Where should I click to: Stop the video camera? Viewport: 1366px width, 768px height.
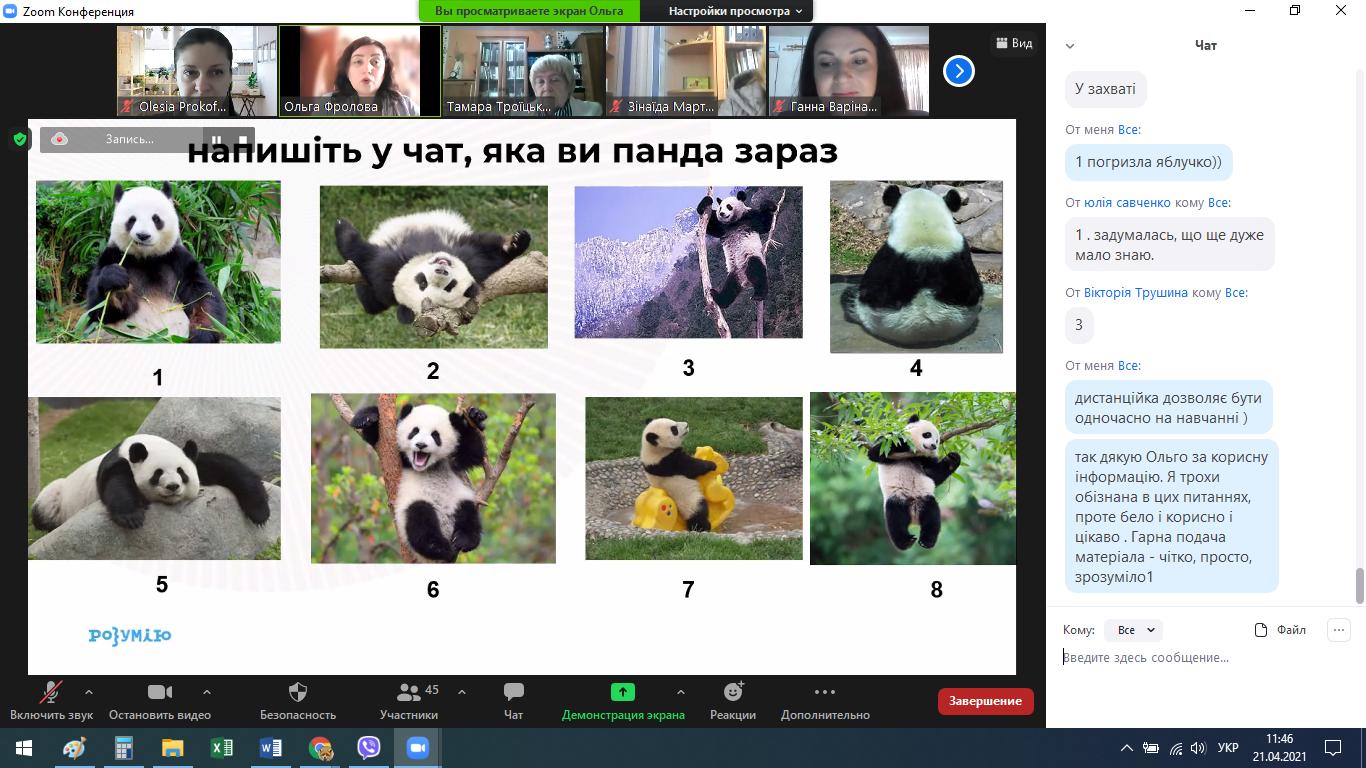[x=160, y=692]
